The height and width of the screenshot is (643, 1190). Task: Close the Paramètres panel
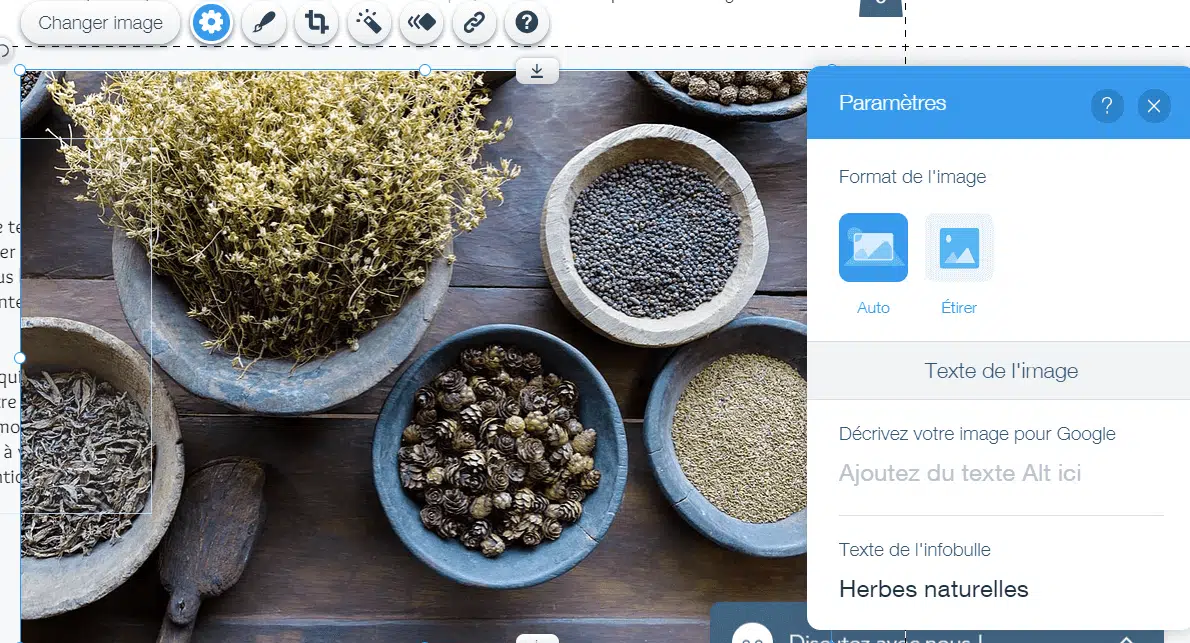(x=1154, y=105)
